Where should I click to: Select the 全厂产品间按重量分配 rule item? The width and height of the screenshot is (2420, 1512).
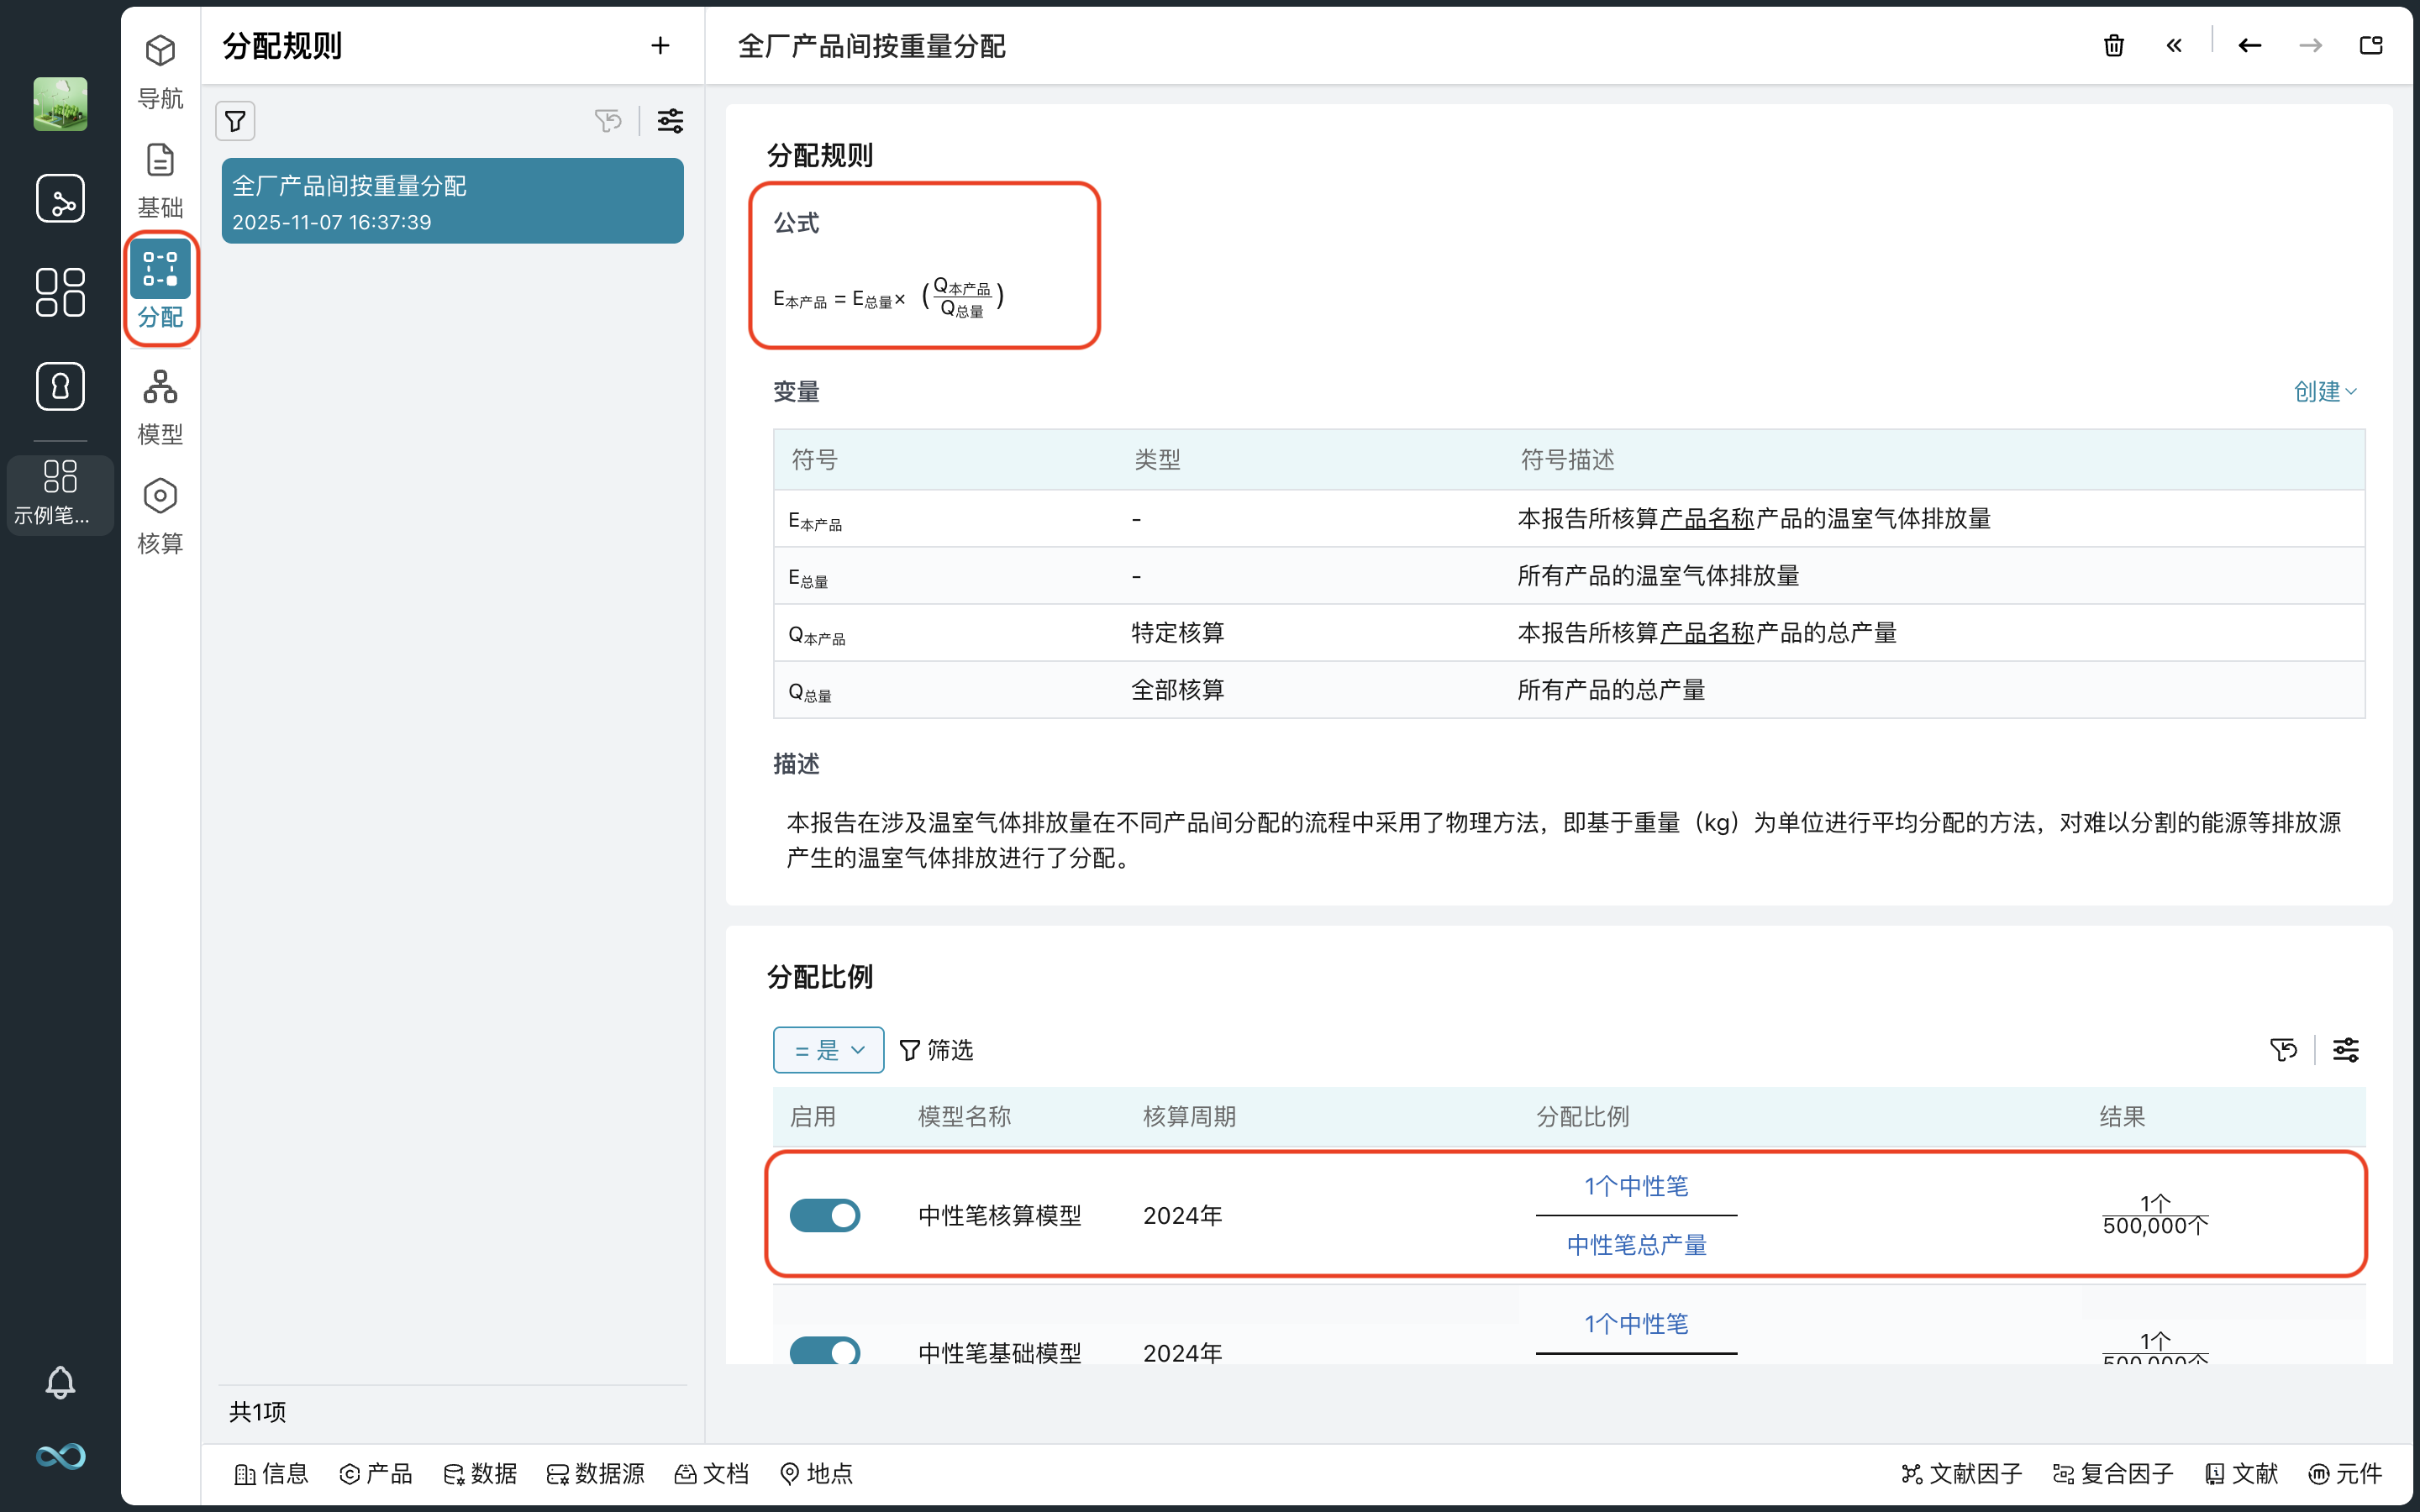point(453,201)
